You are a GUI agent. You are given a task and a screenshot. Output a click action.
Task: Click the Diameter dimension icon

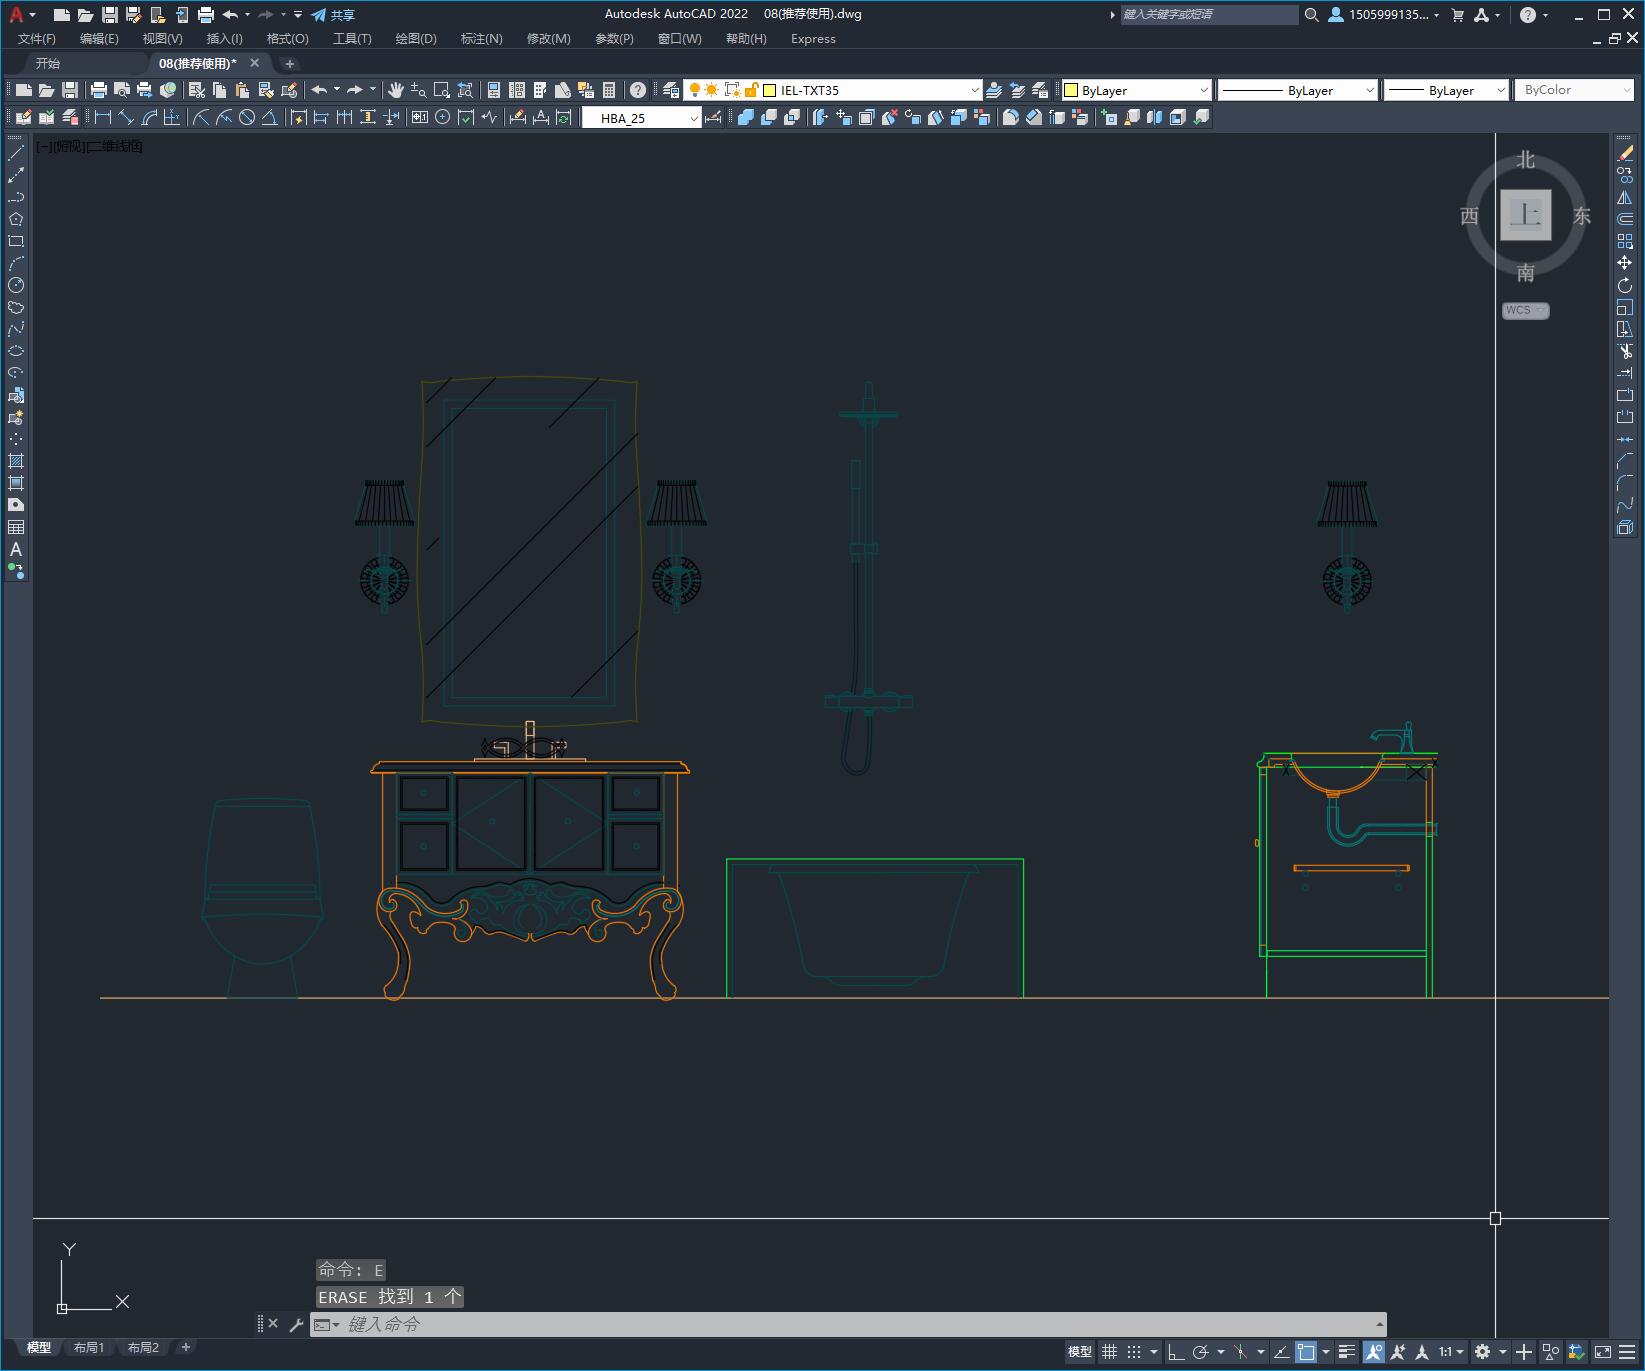pyautogui.click(x=247, y=117)
